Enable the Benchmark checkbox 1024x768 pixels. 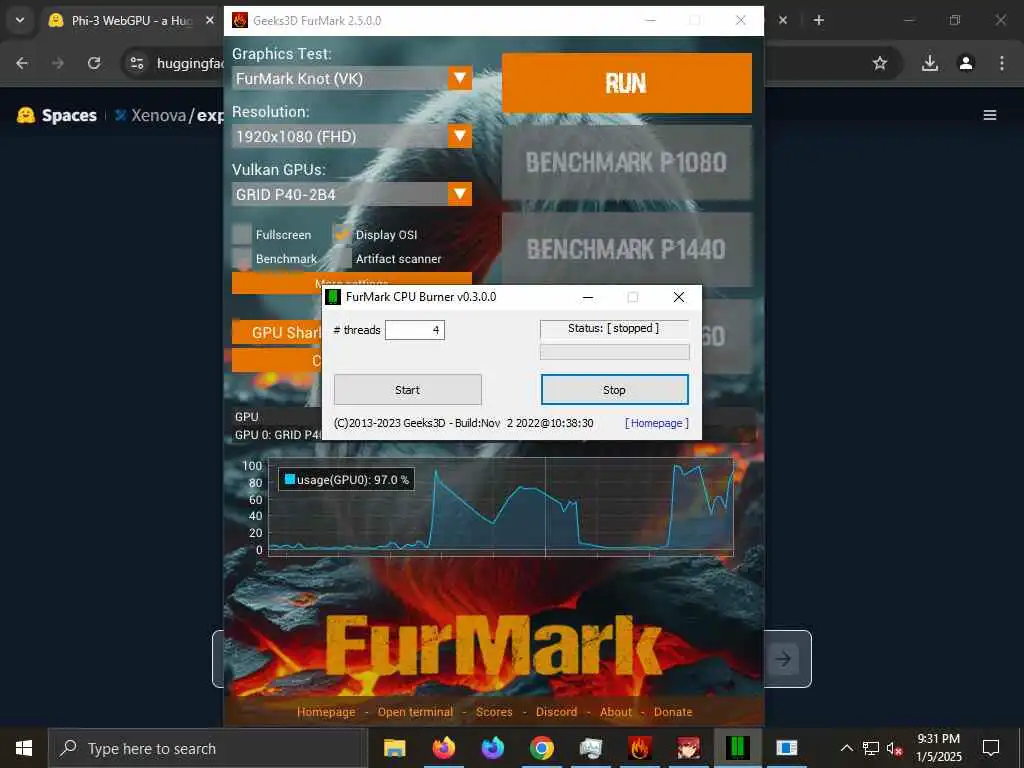coord(242,259)
